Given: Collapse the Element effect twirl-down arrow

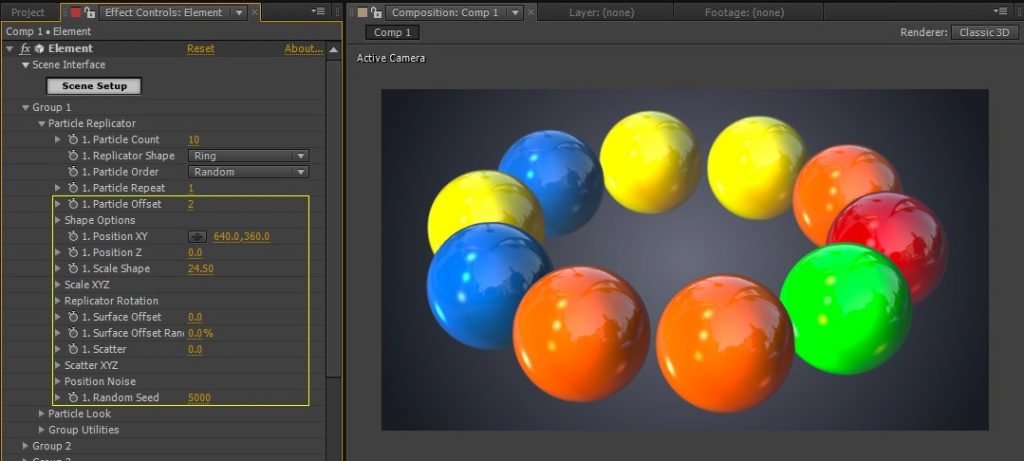Looking at the screenshot, I should (x=10, y=49).
